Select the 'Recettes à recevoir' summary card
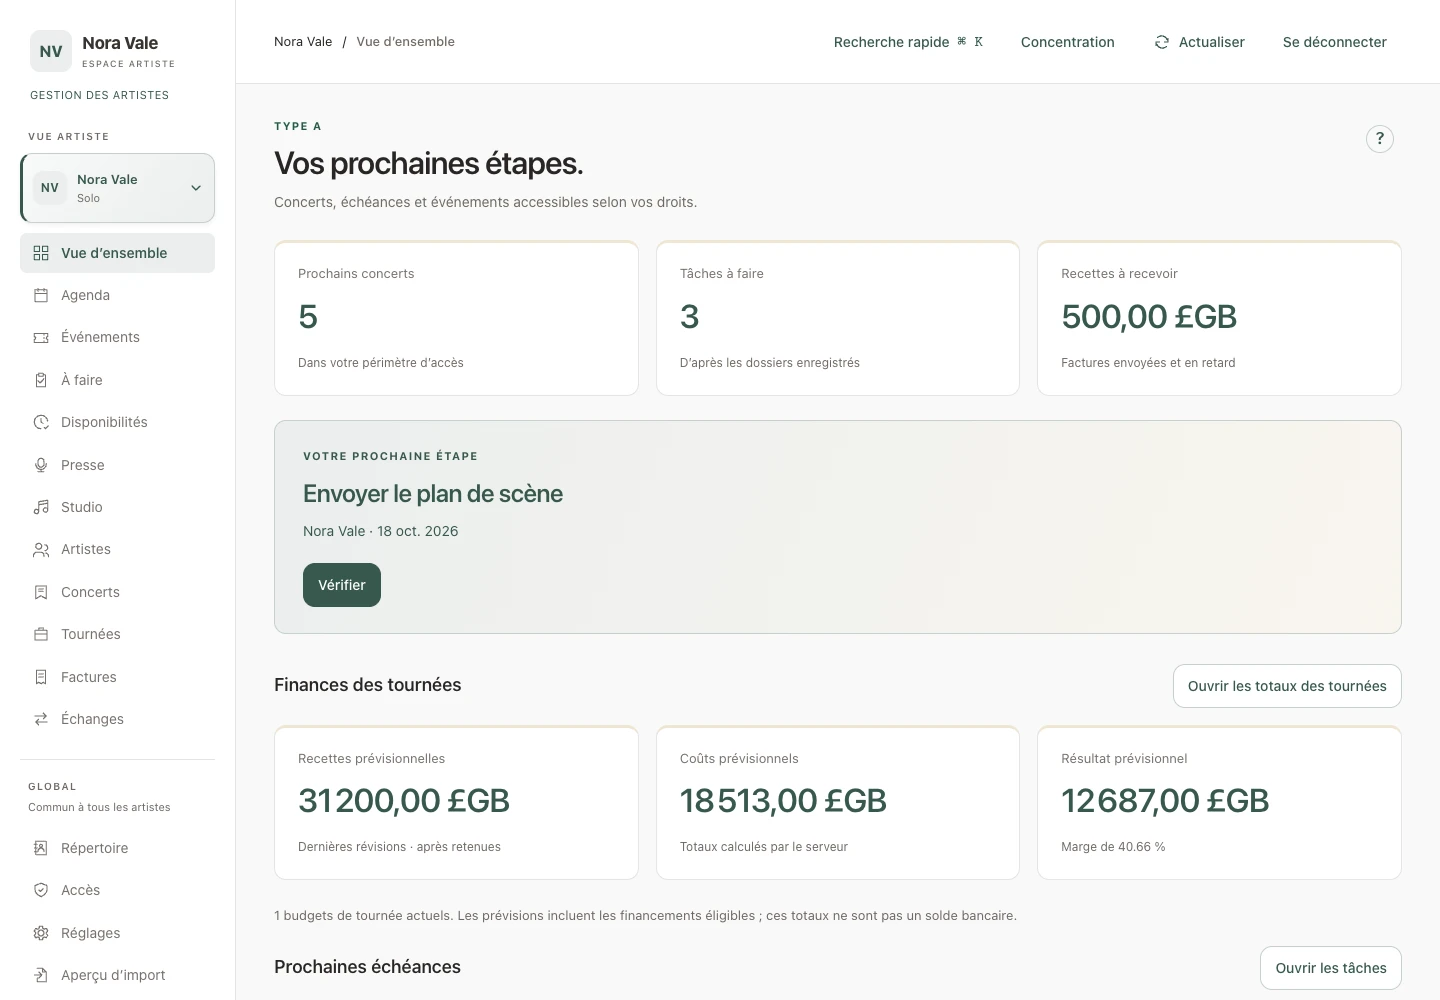 coord(1219,318)
